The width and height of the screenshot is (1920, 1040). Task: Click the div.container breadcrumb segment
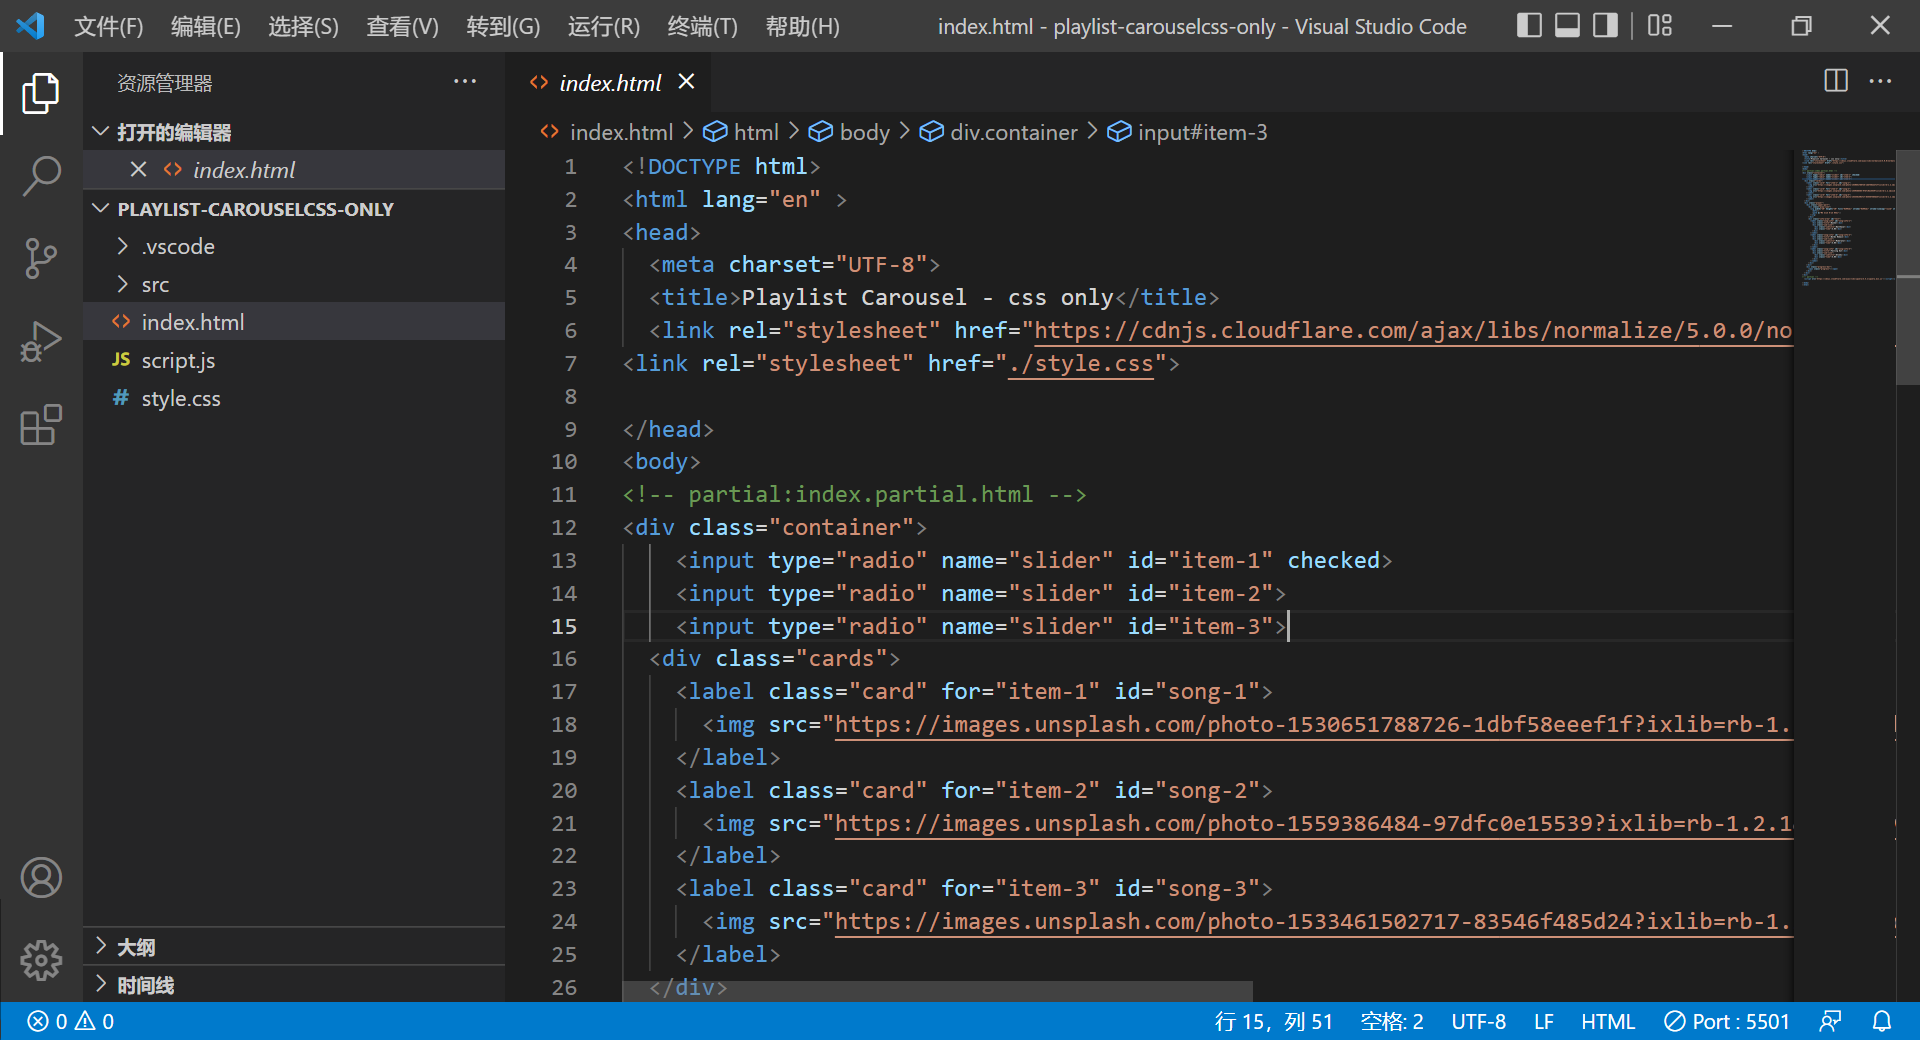point(999,132)
